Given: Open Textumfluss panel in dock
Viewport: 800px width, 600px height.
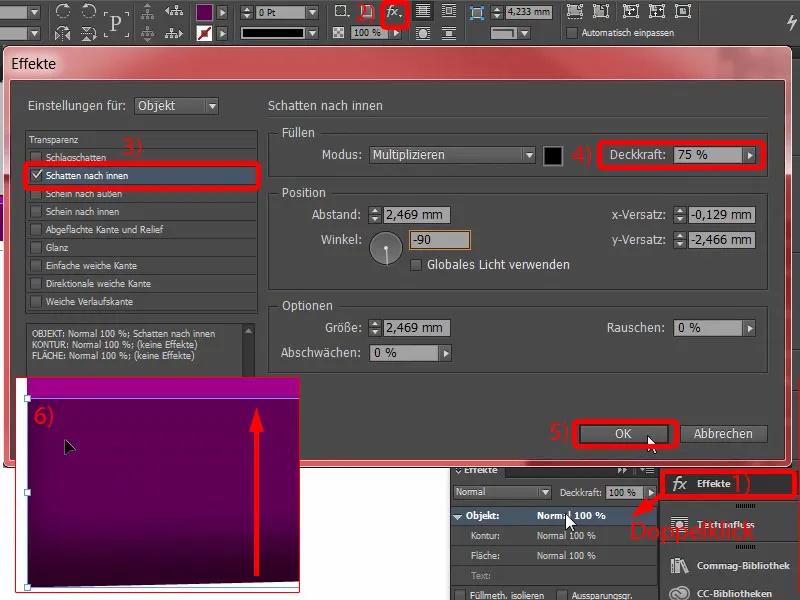Looking at the screenshot, I should [x=728, y=524].
